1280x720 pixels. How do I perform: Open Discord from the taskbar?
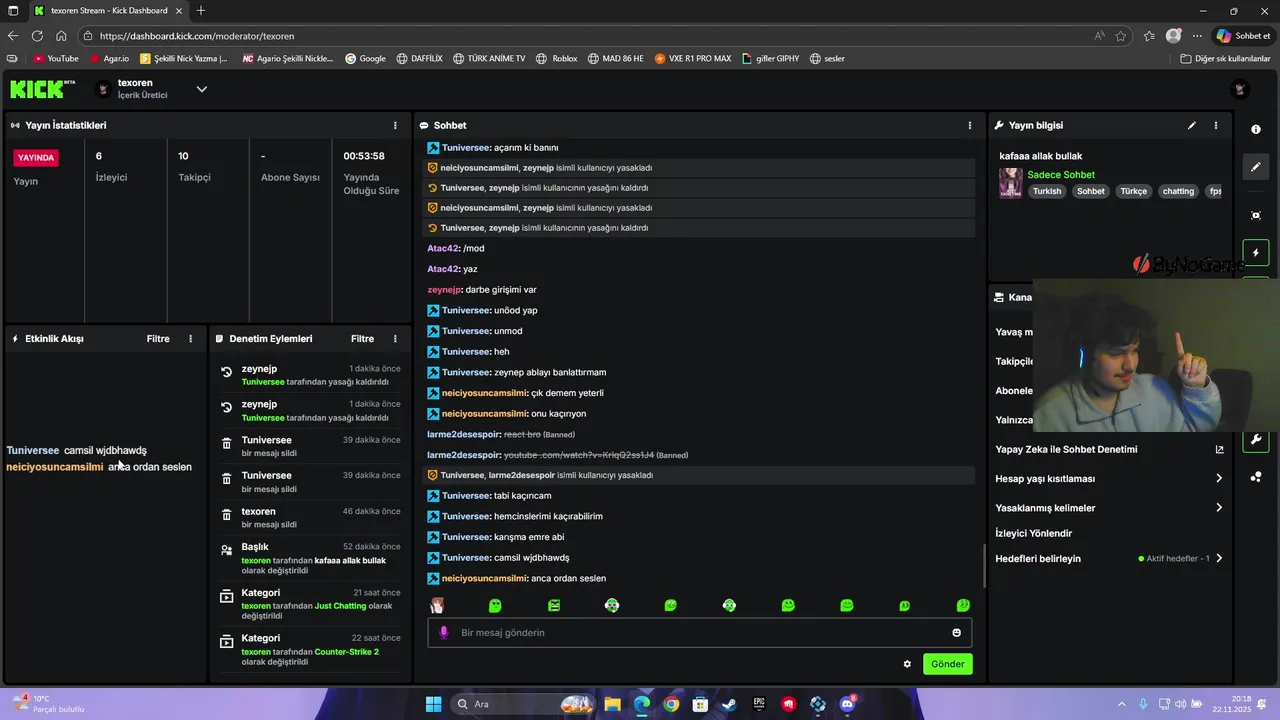tap(848, 704)
